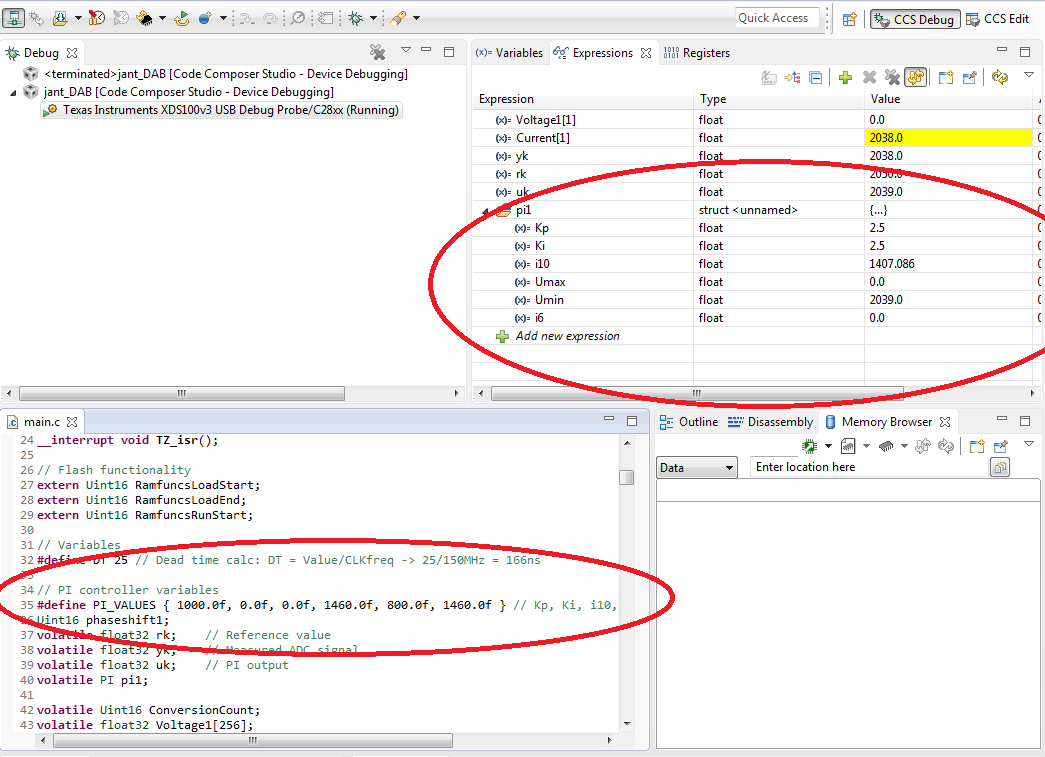Click the green bug debug icon in toolbar
The width and height of the screenshot is (1045, 757).
(356, 18)
